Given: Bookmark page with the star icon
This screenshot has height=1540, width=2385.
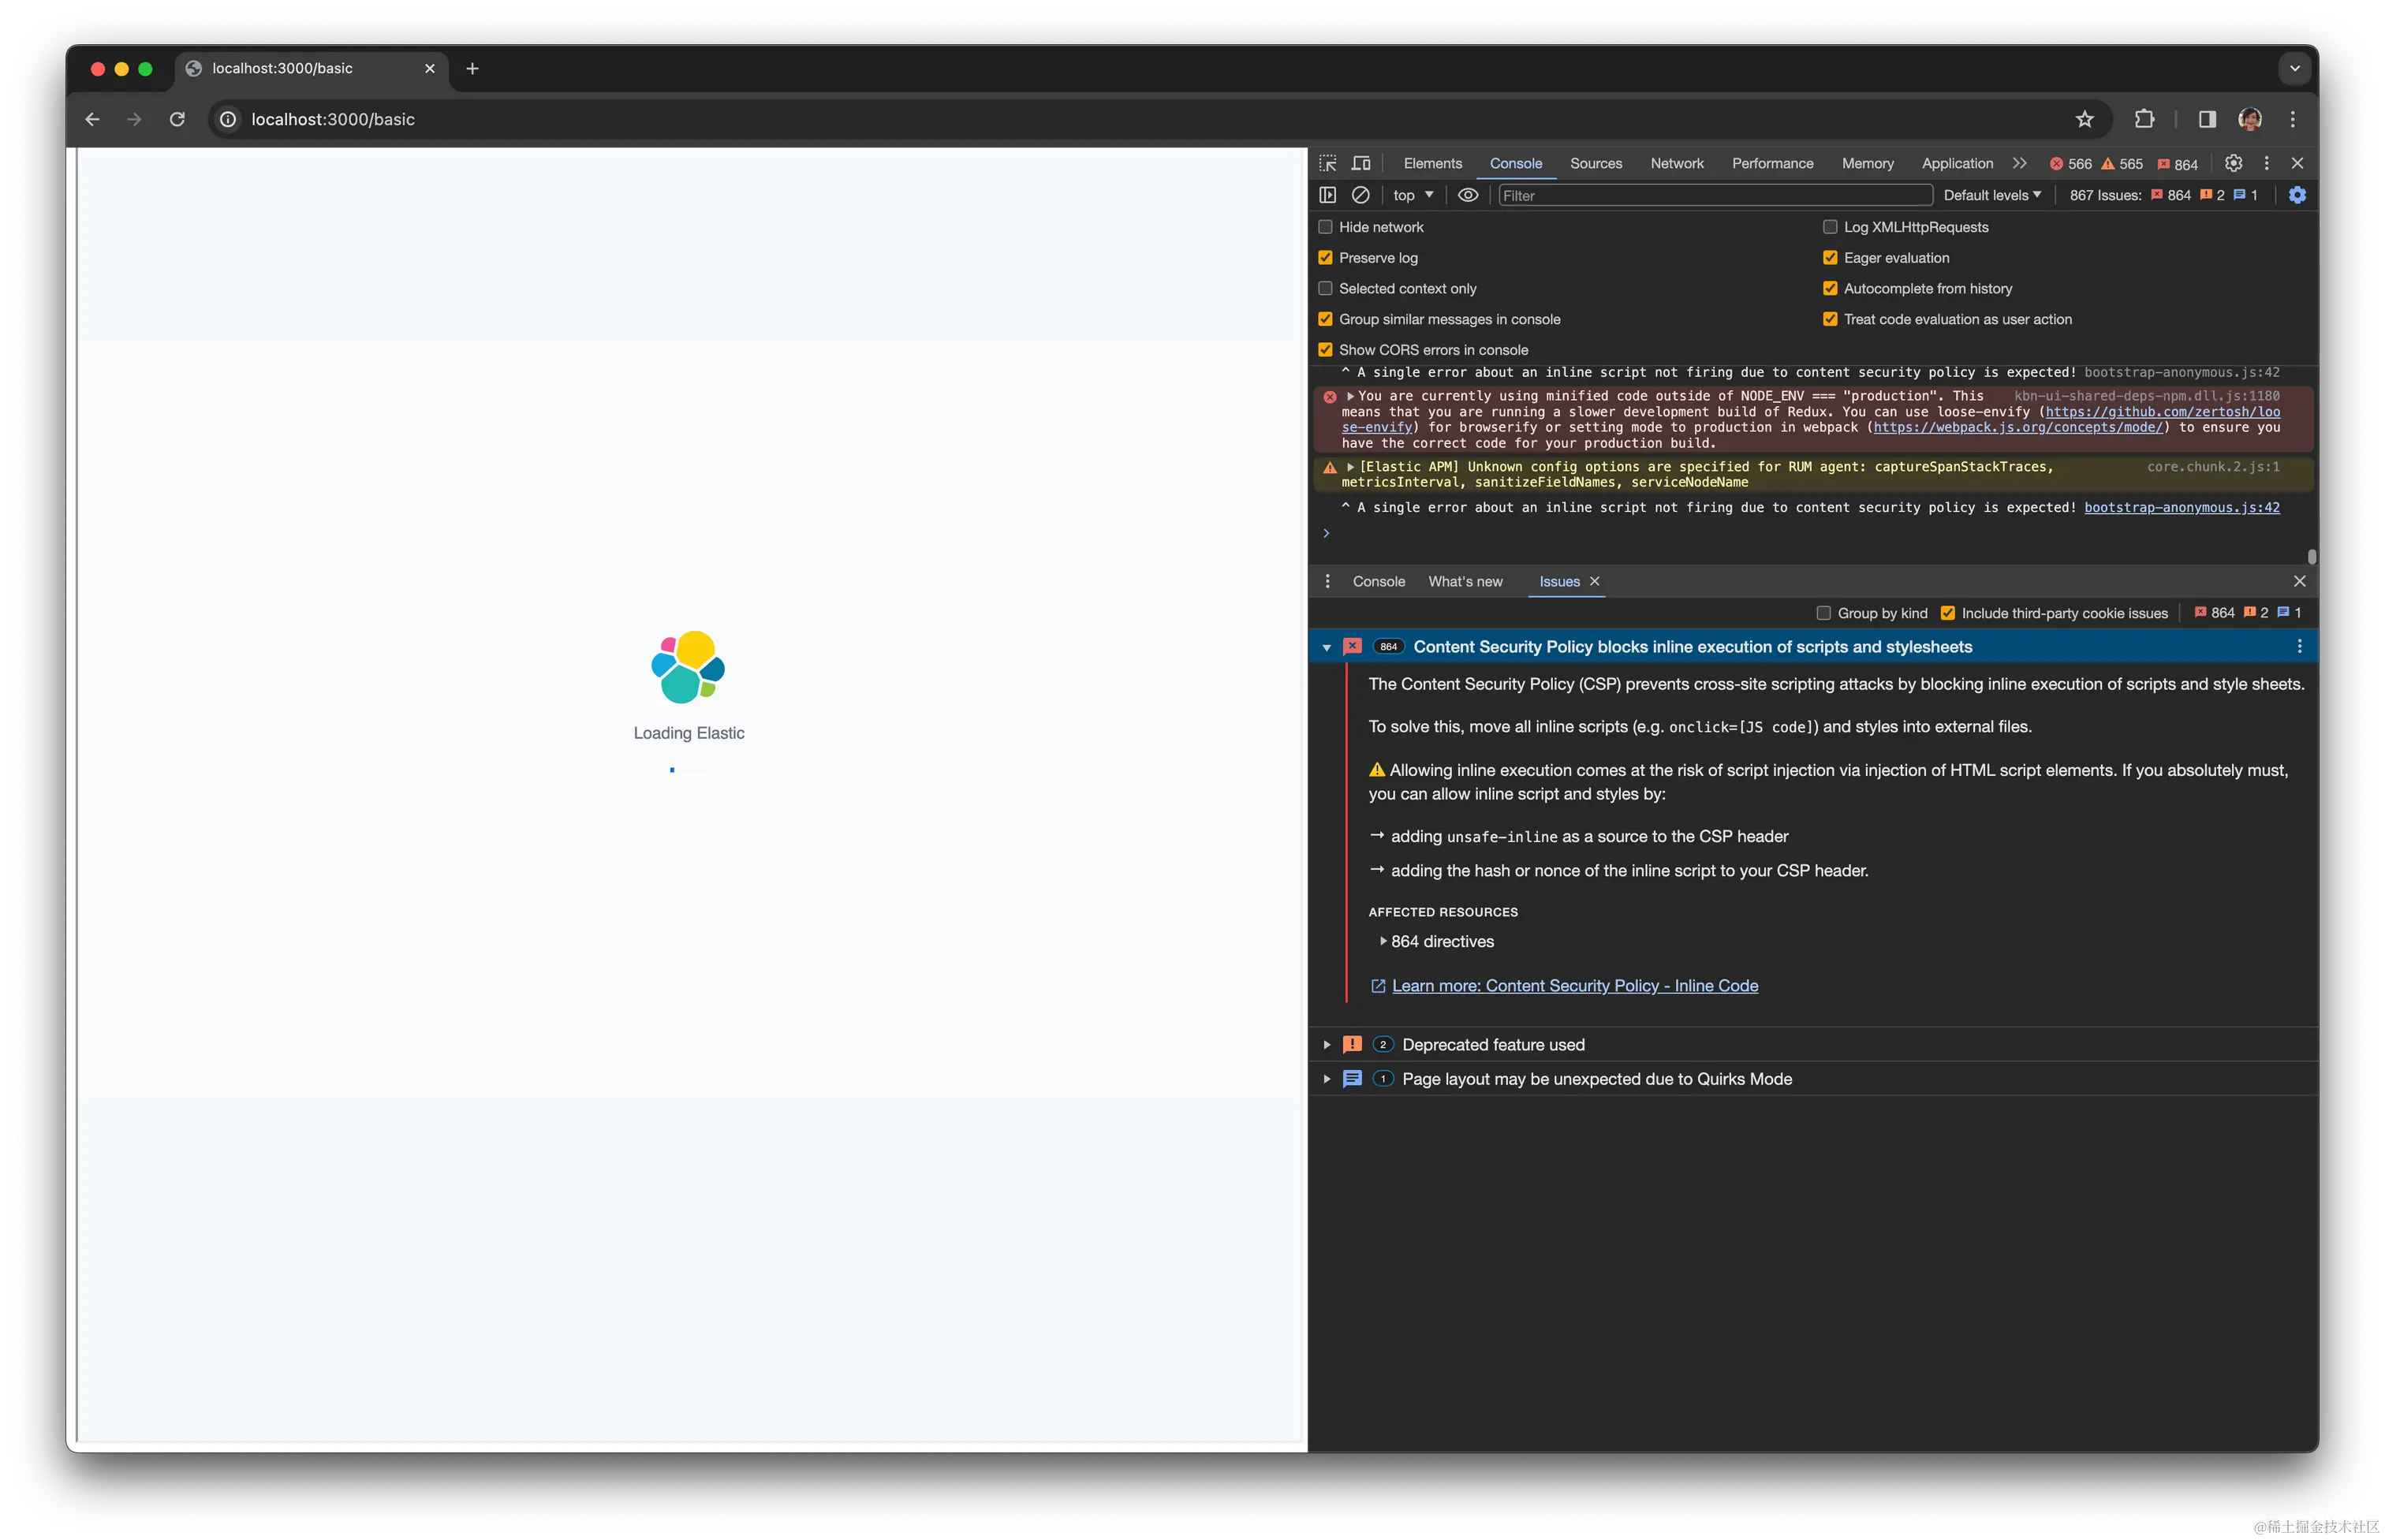Looking at the screenshot, I should [2084, 119].
